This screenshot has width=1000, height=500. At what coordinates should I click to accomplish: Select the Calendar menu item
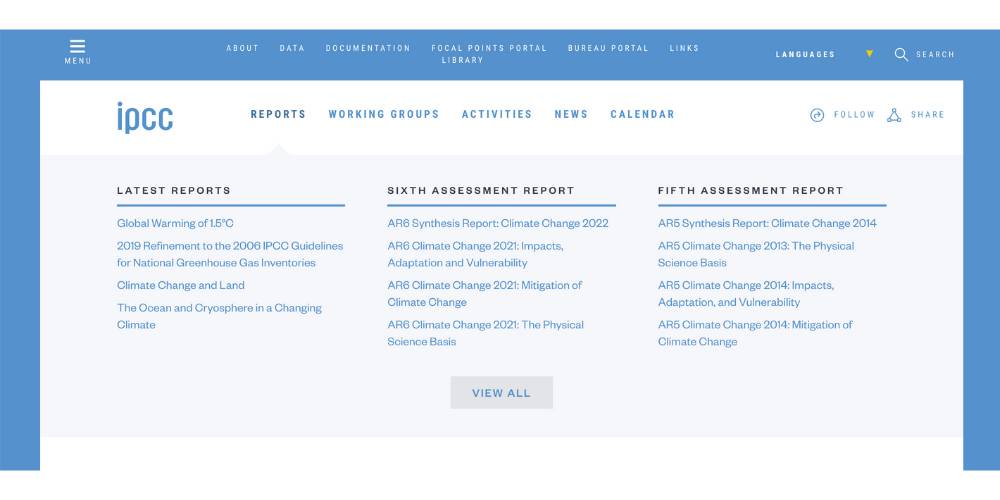(642, 114)
